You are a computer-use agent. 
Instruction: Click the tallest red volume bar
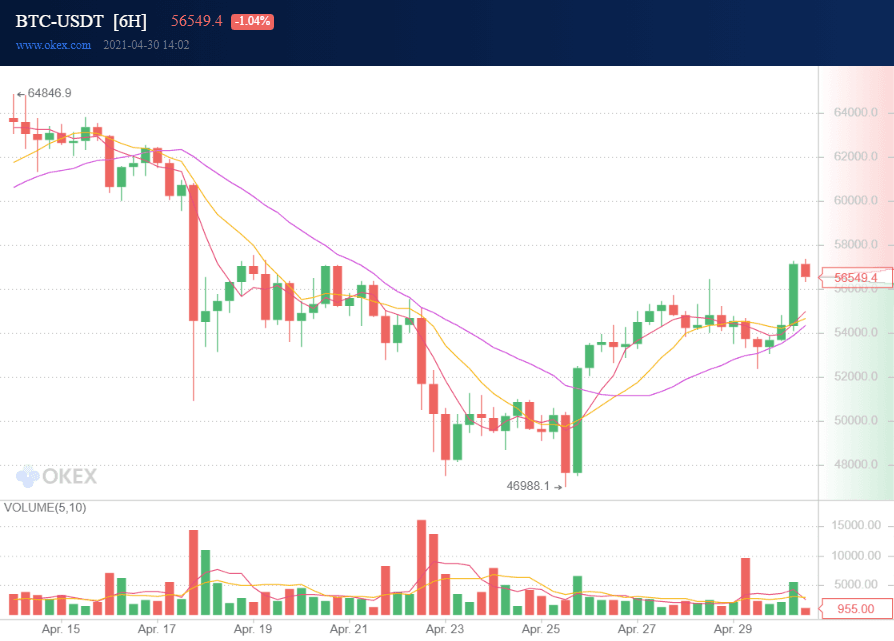422,567
